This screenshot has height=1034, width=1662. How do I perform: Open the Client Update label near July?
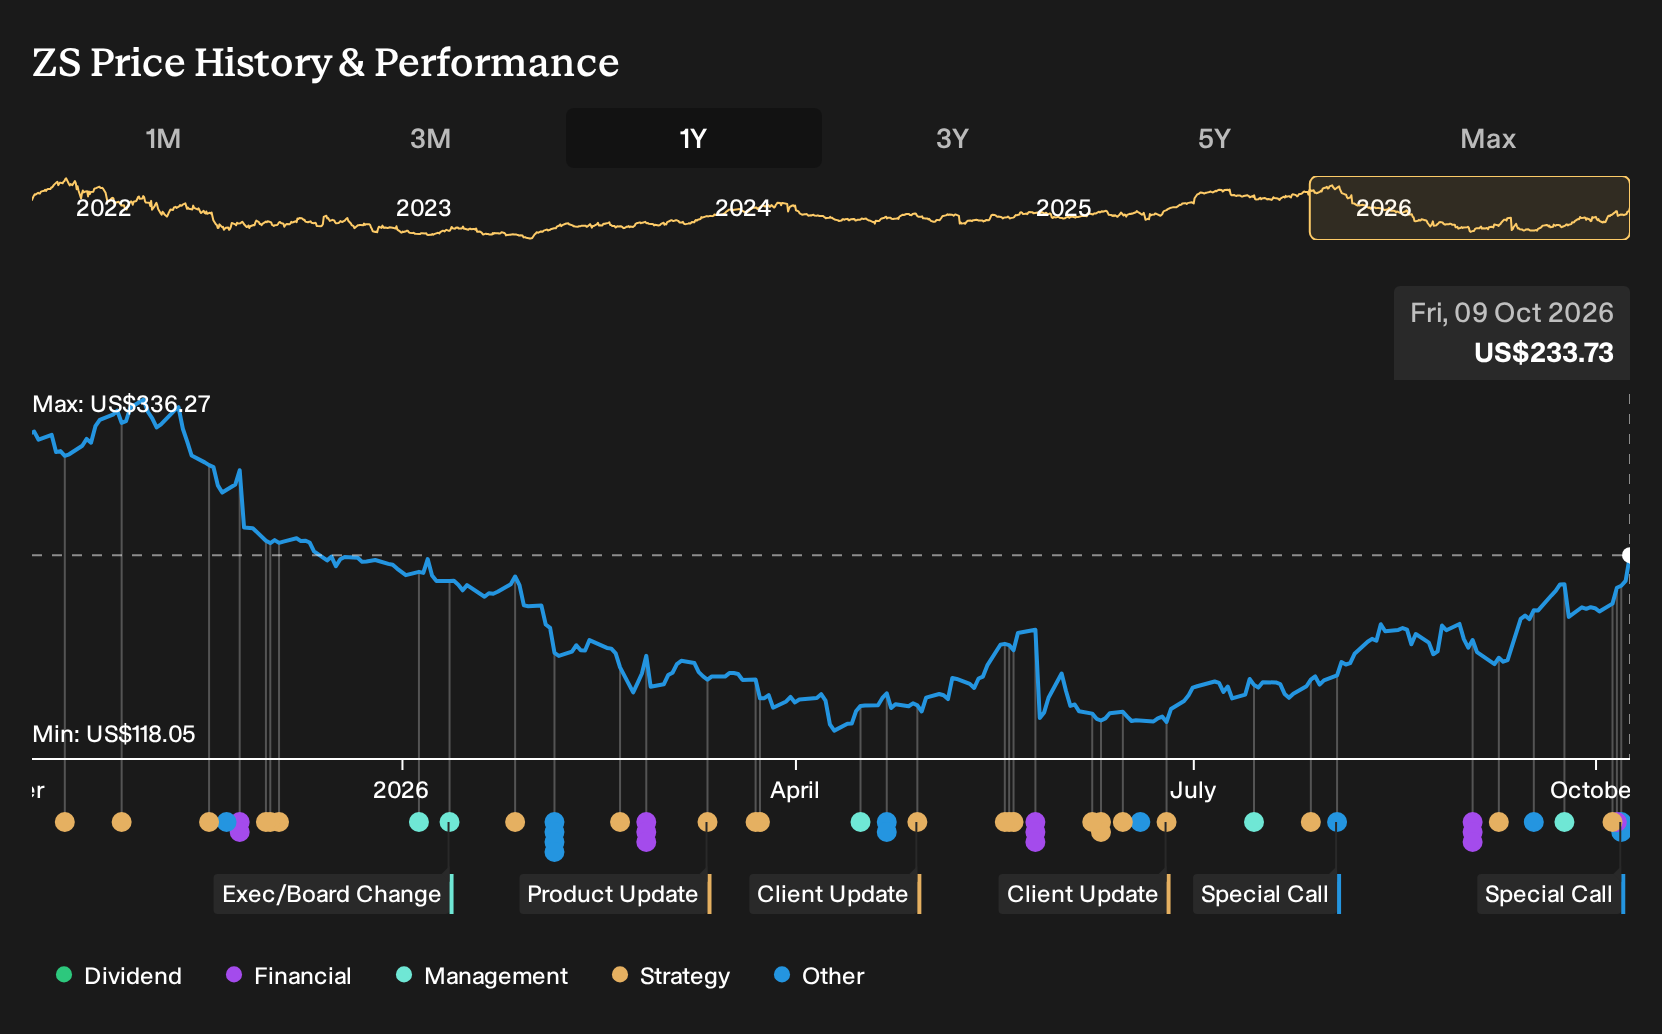(x=1084, y=894)
